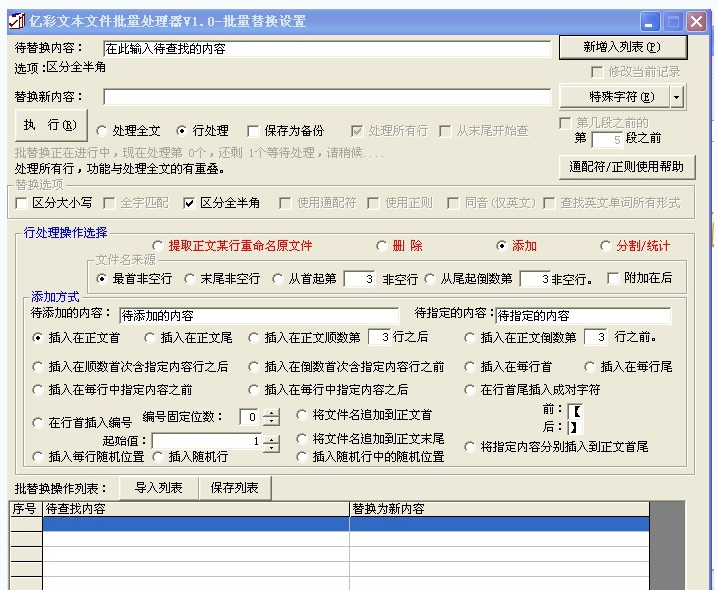Select the highlighted first list row

tap(346, 524)
